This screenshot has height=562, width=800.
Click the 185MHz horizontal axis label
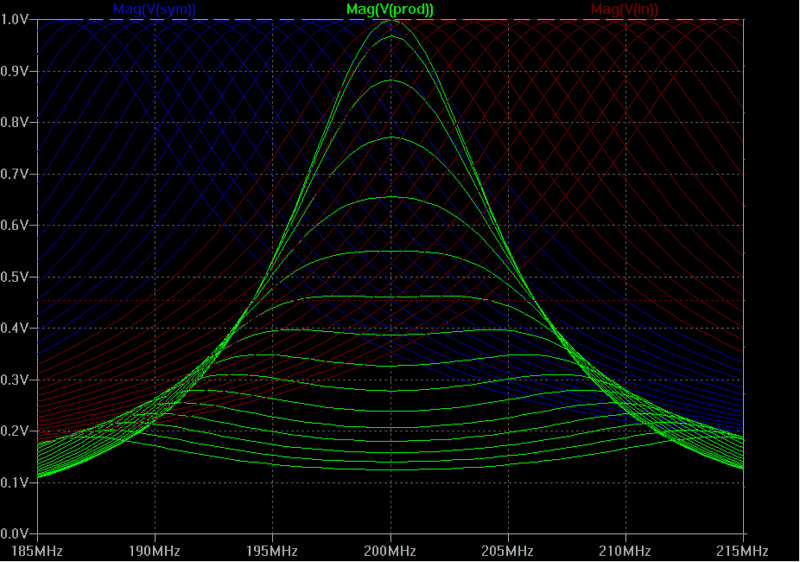37,551
